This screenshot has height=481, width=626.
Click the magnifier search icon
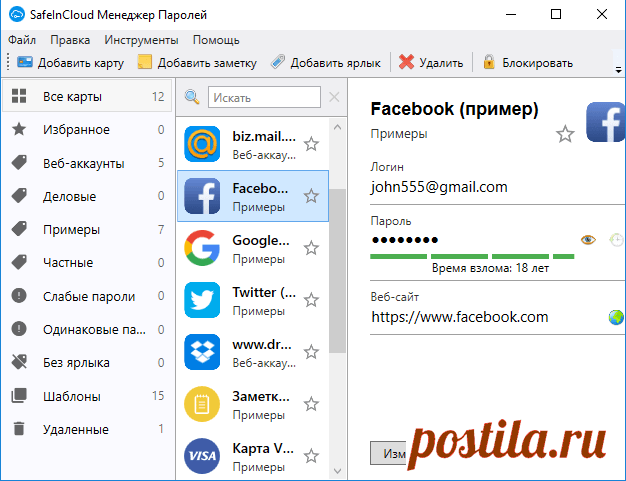(192, 97)
